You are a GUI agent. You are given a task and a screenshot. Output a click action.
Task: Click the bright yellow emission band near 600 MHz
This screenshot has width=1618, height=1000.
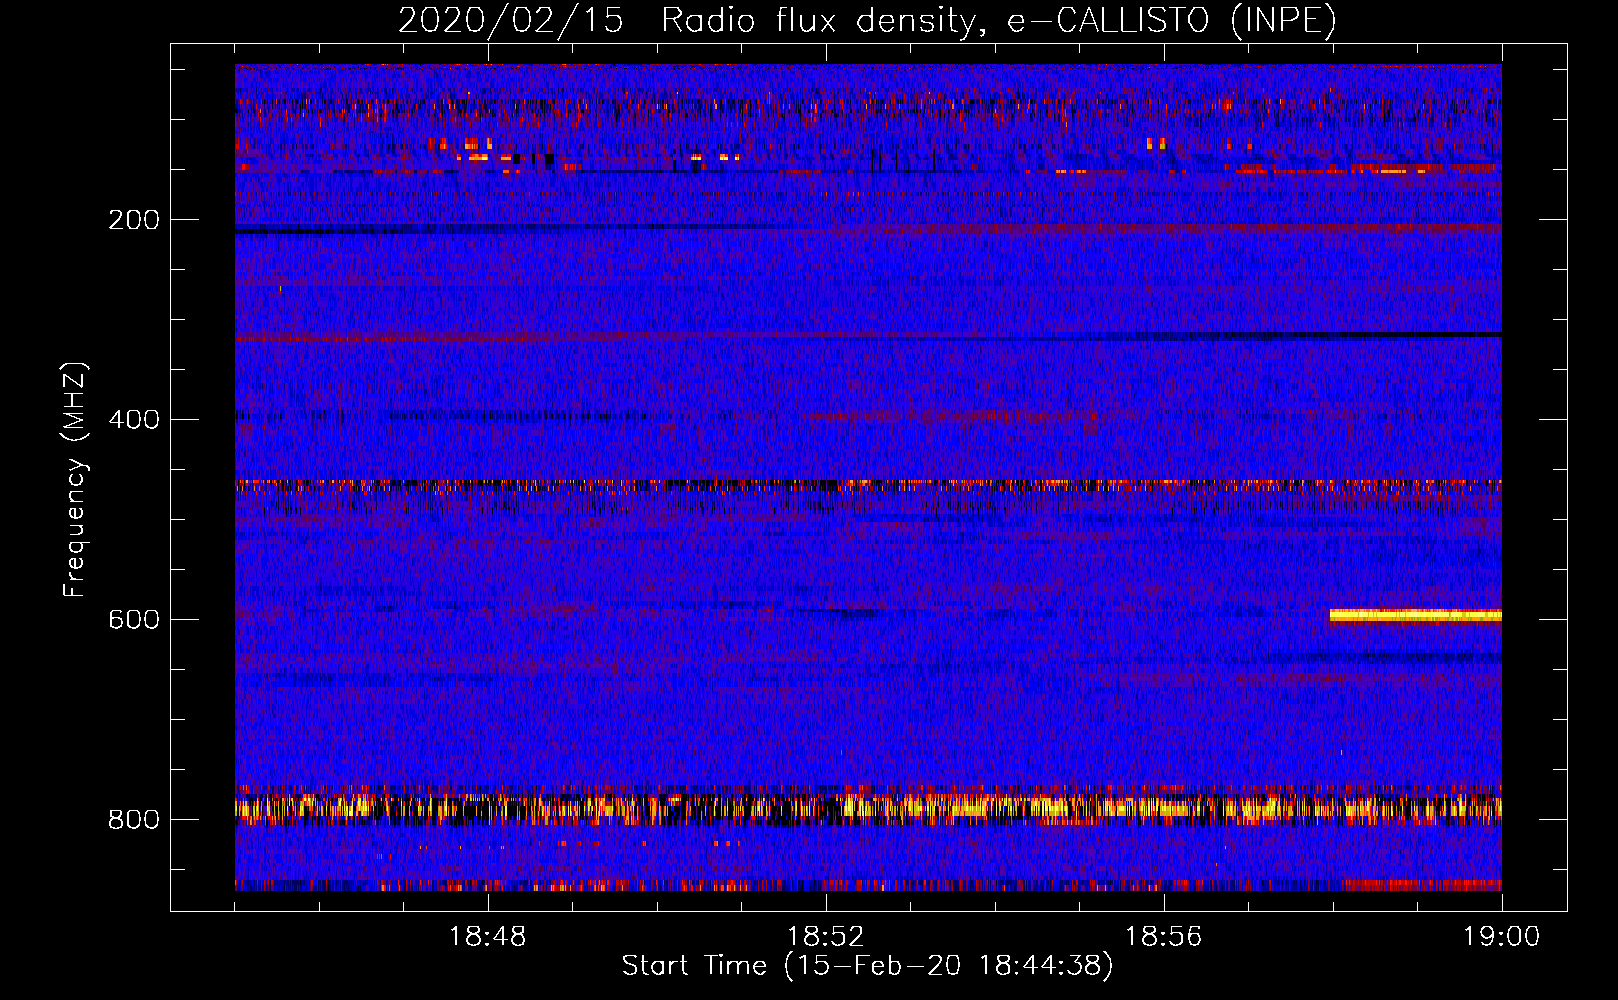point(1415,616)
